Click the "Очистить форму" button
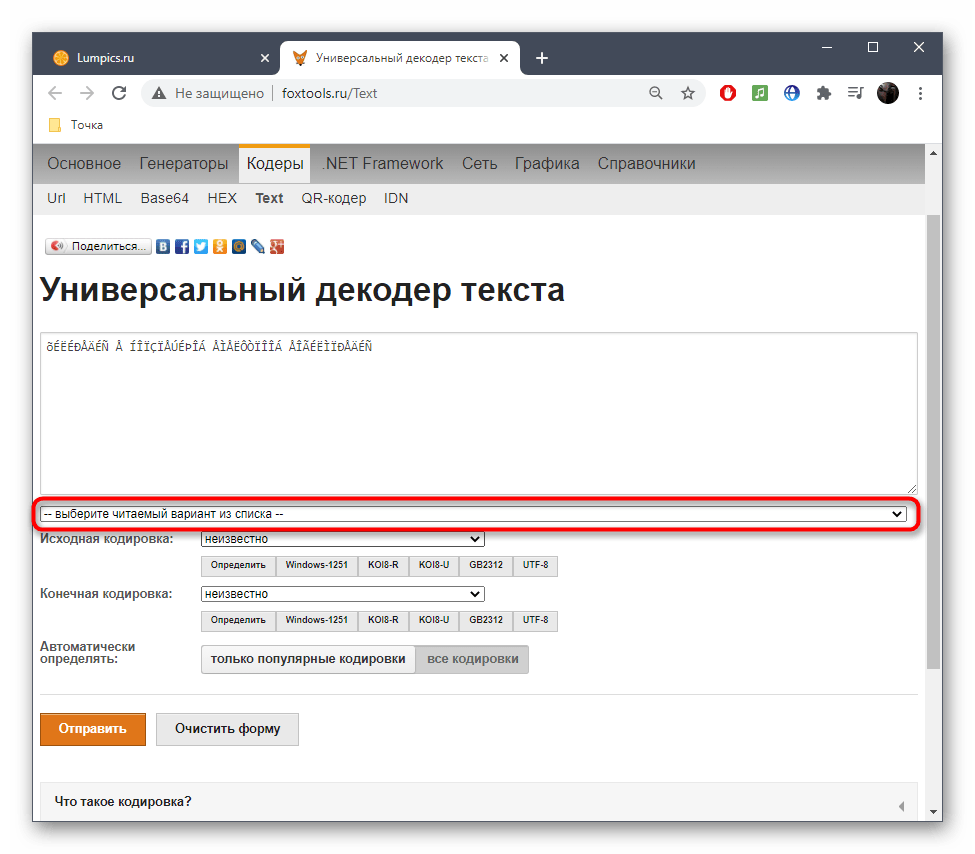975x854 pixels. [x=227, y=729]
